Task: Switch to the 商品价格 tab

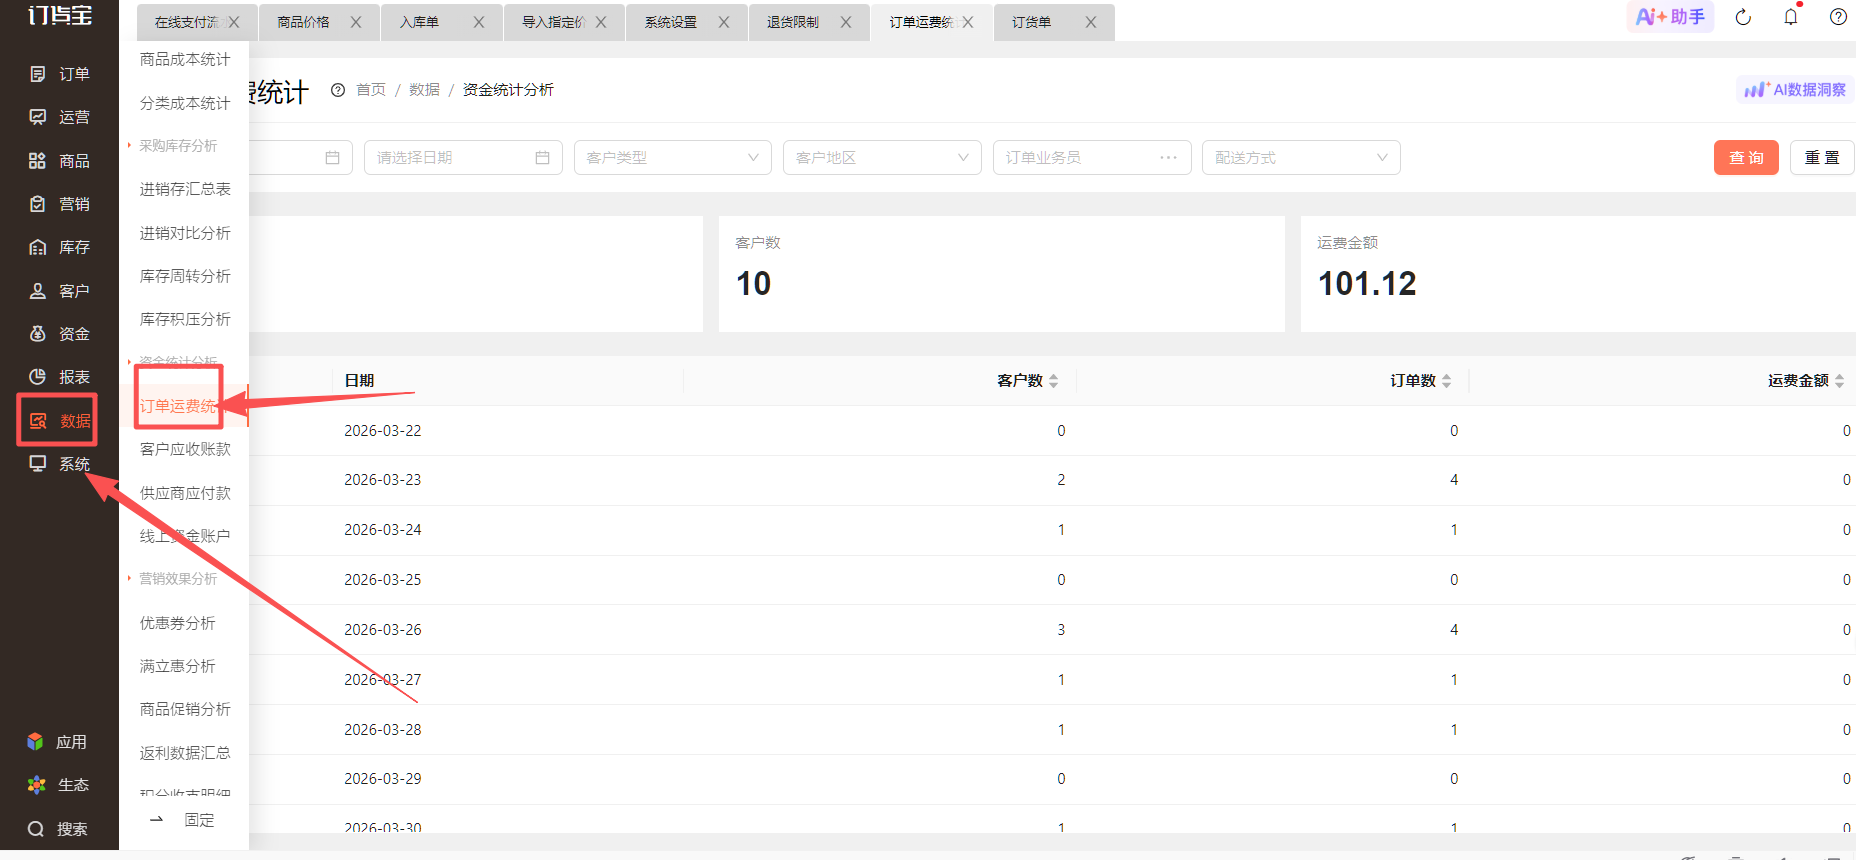Action: 303,22
